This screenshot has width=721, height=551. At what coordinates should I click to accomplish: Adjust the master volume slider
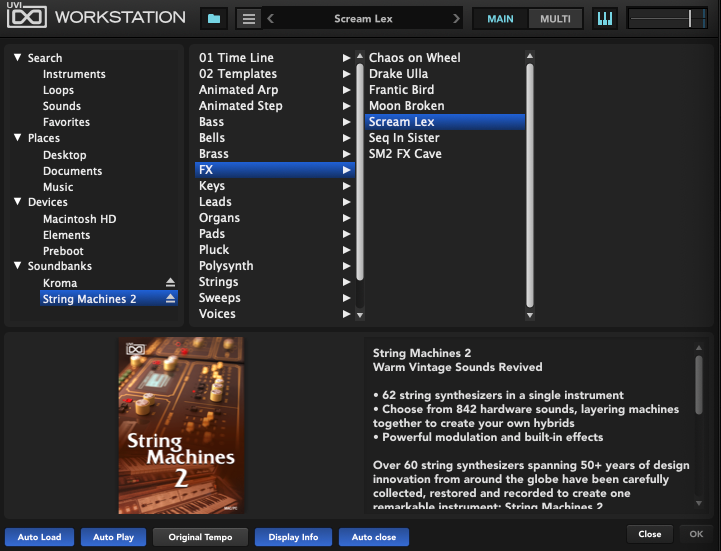667,19
